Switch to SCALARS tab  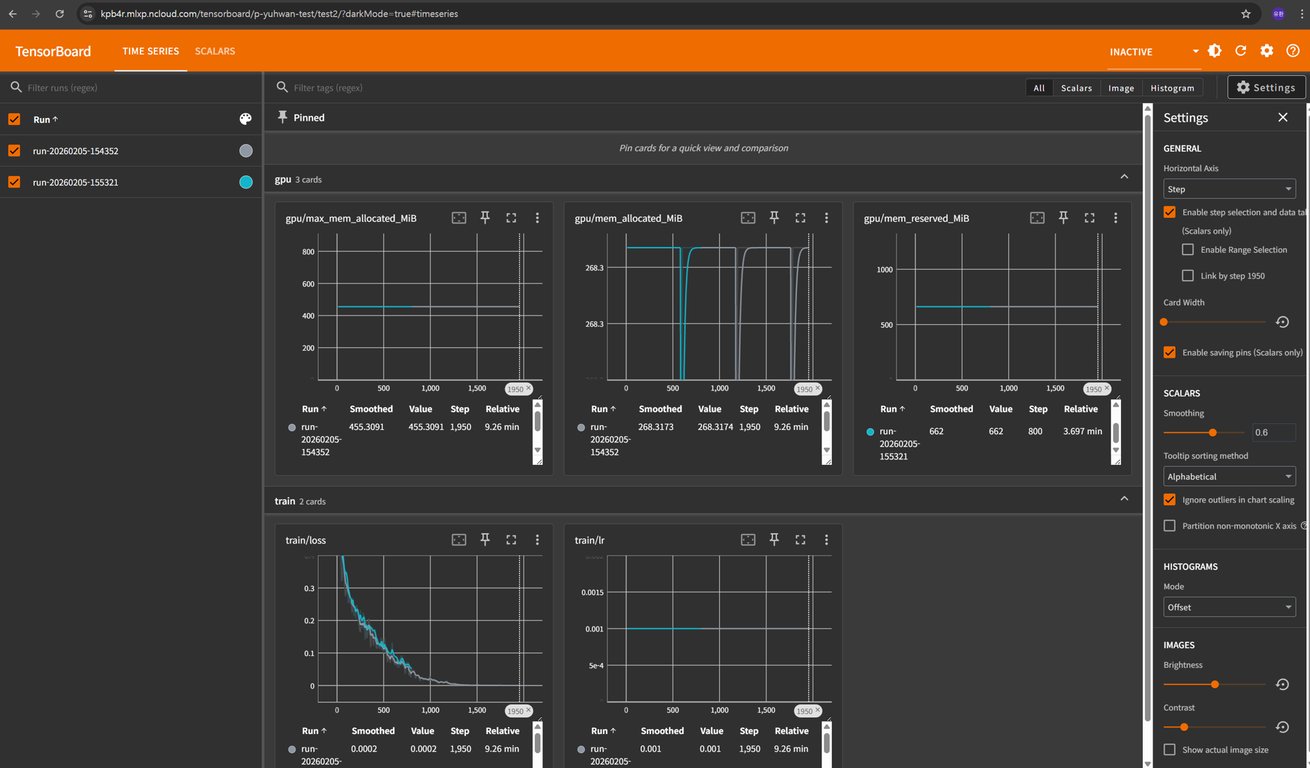click(x=215, y=51)
